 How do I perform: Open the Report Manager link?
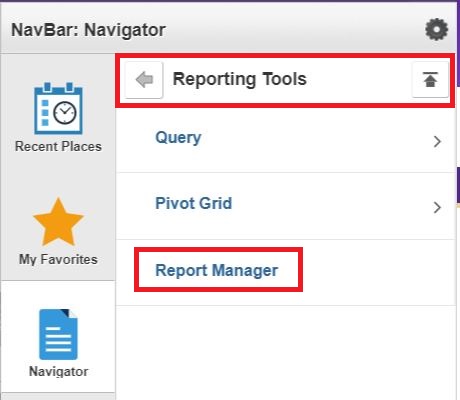point(217,270)
